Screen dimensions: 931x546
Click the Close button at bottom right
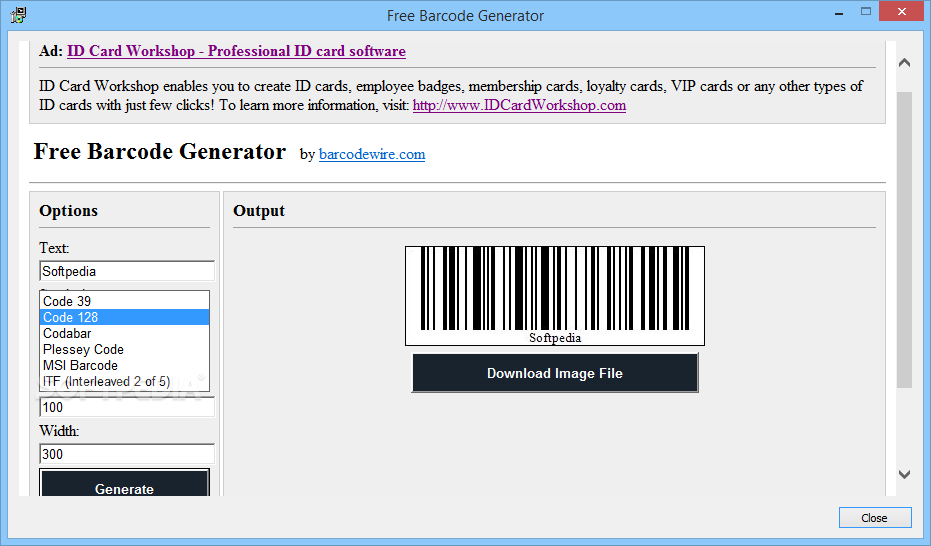click(875, 518)
